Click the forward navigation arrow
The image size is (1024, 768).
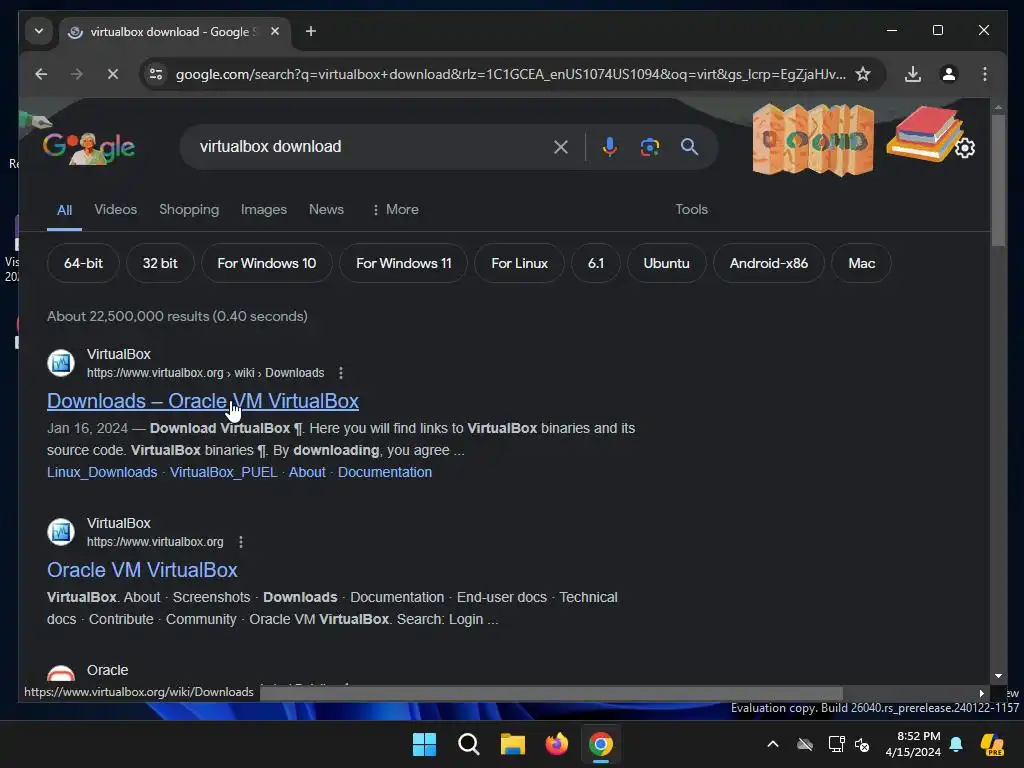pyautogui.click(x=77, y=74)
